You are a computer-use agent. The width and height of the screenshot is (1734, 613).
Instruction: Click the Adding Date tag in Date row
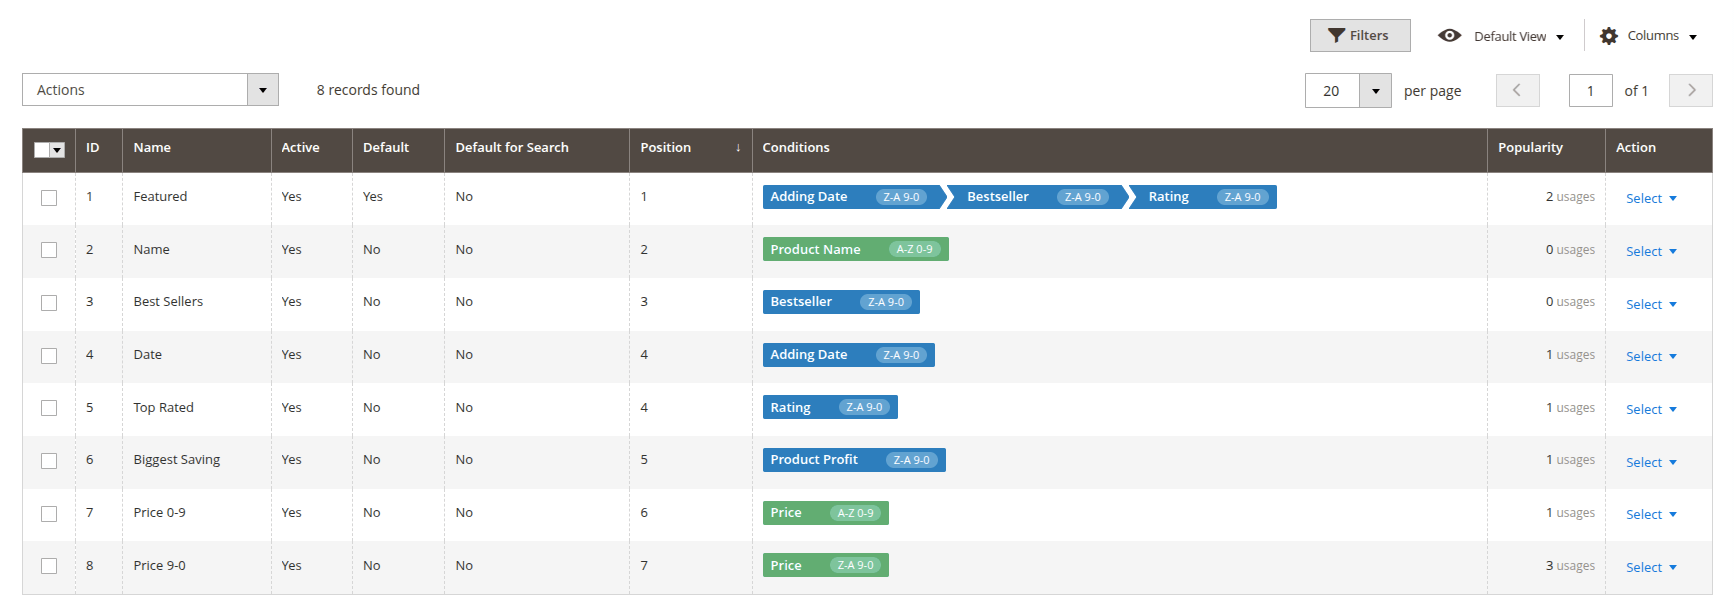point(848,355)
